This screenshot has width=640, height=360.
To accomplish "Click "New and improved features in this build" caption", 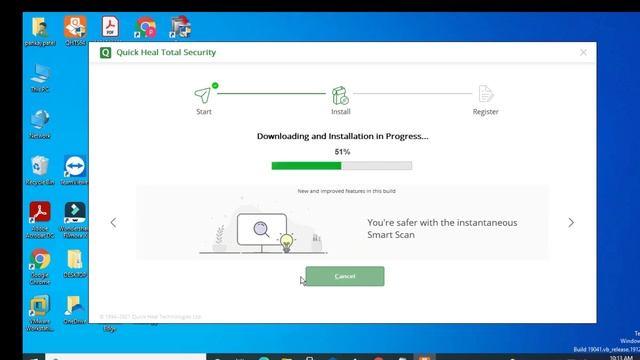I will pos(346,191).
